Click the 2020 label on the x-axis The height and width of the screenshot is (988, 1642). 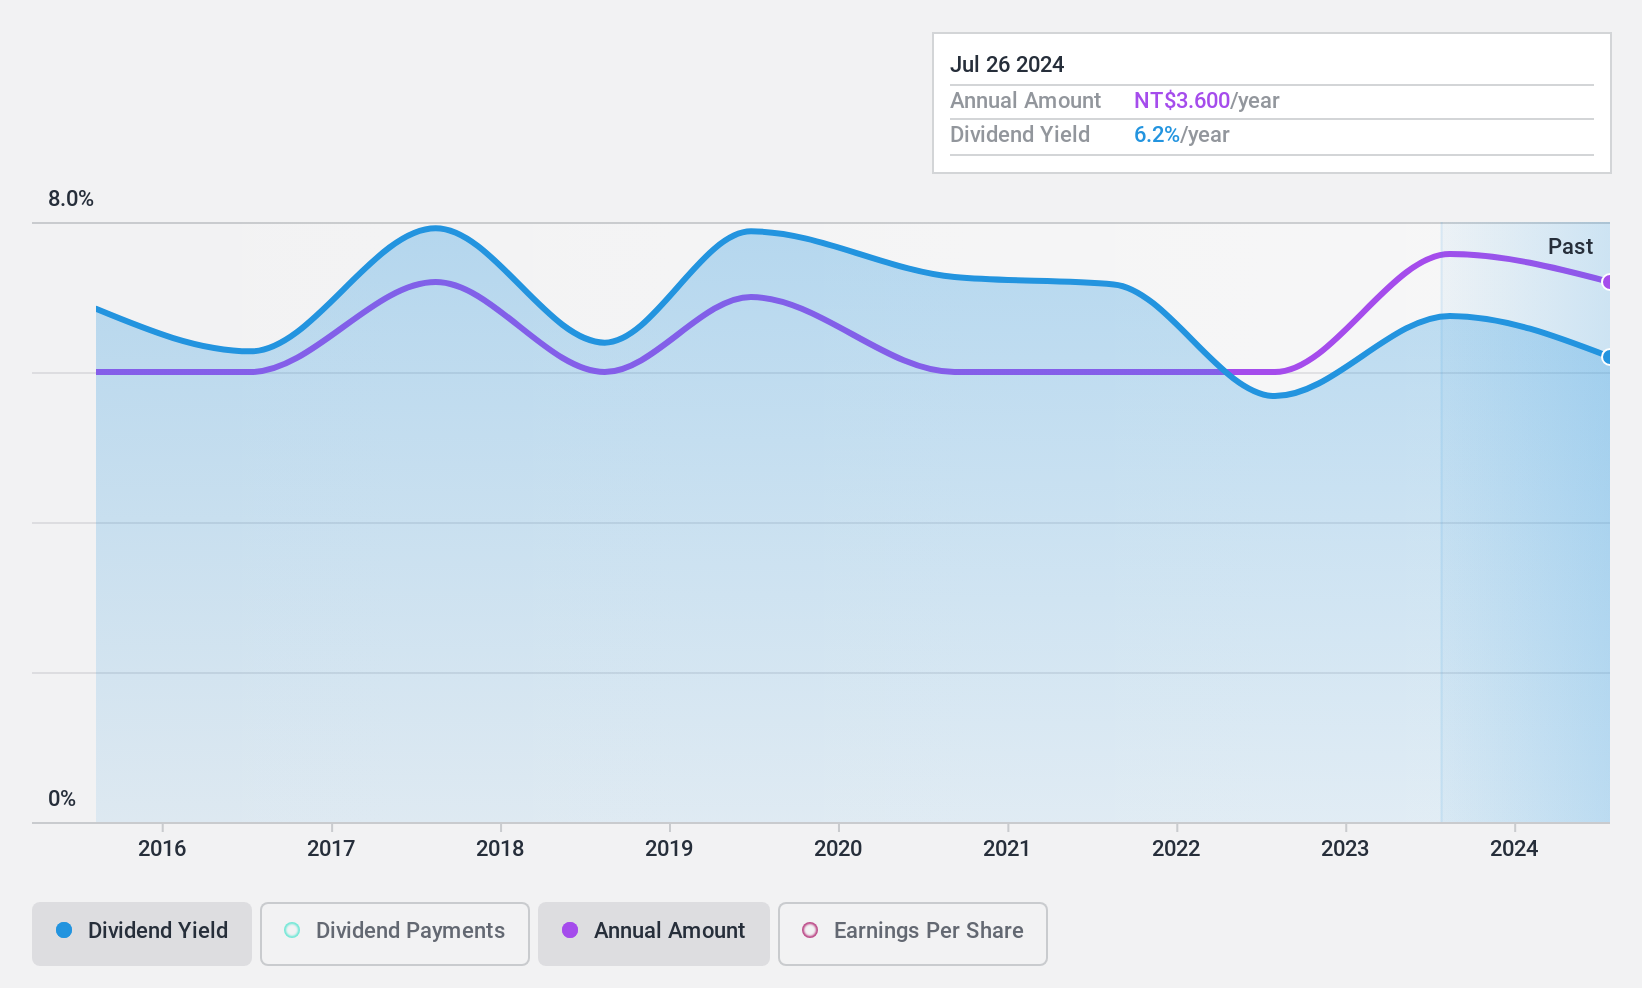[838, 848]
